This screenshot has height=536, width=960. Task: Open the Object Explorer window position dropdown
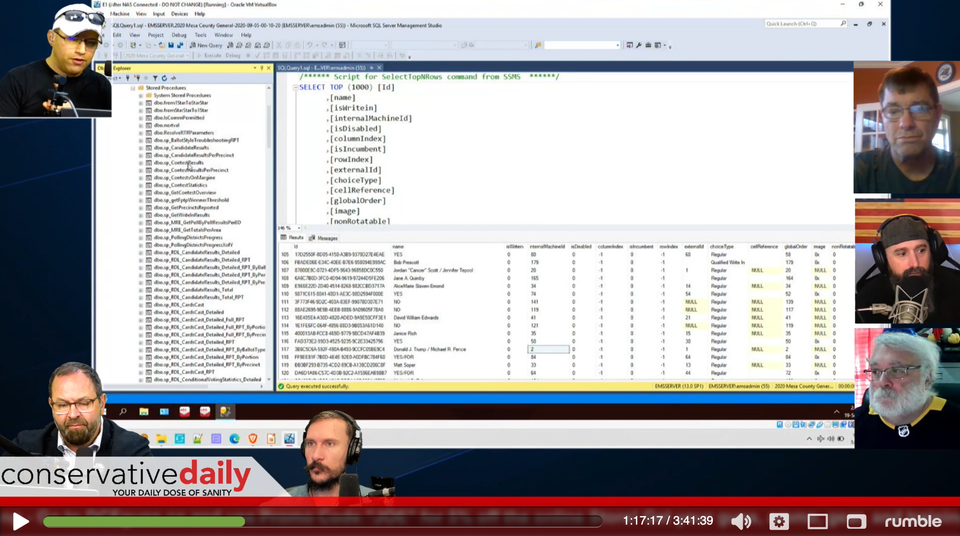[255, 68]
